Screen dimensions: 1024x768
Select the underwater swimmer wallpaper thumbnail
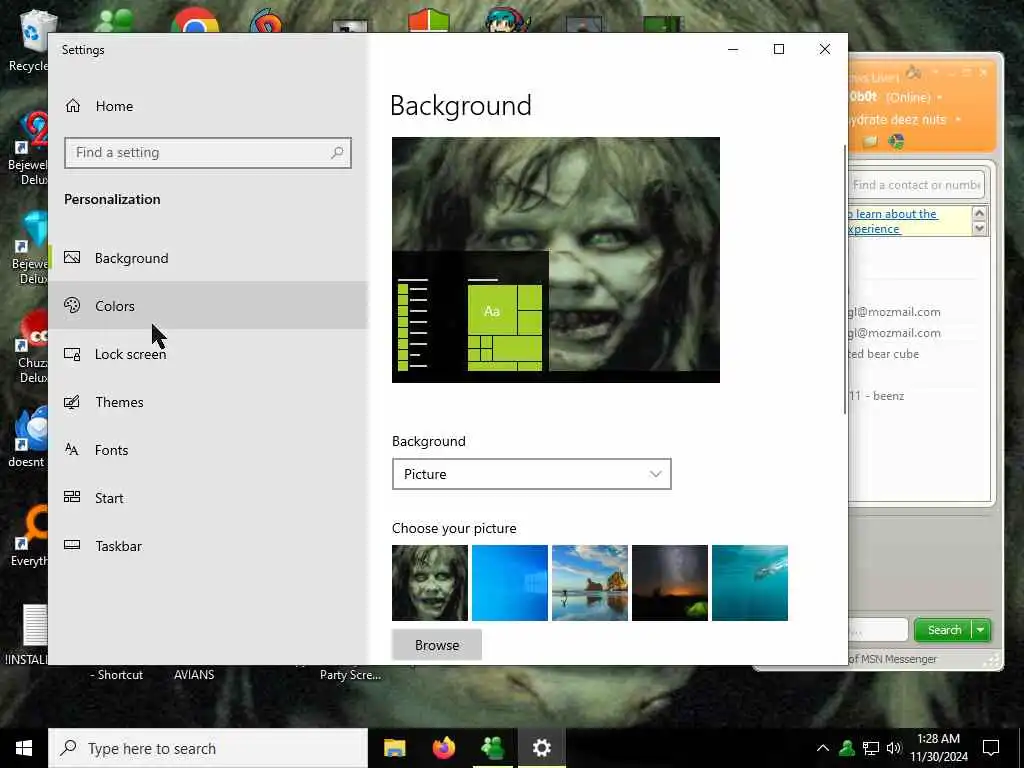click(750, 583)
